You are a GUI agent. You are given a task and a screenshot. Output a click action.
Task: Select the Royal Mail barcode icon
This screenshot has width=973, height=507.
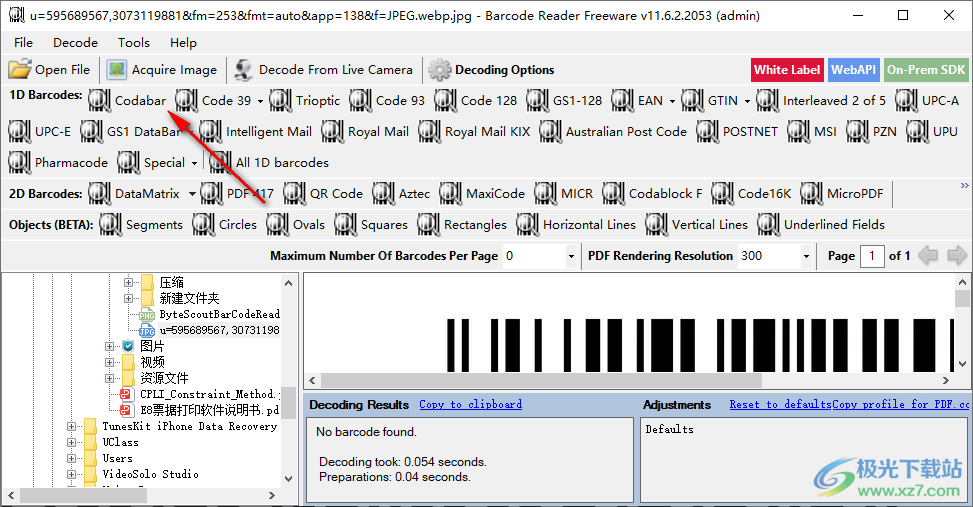click(332, 132)
